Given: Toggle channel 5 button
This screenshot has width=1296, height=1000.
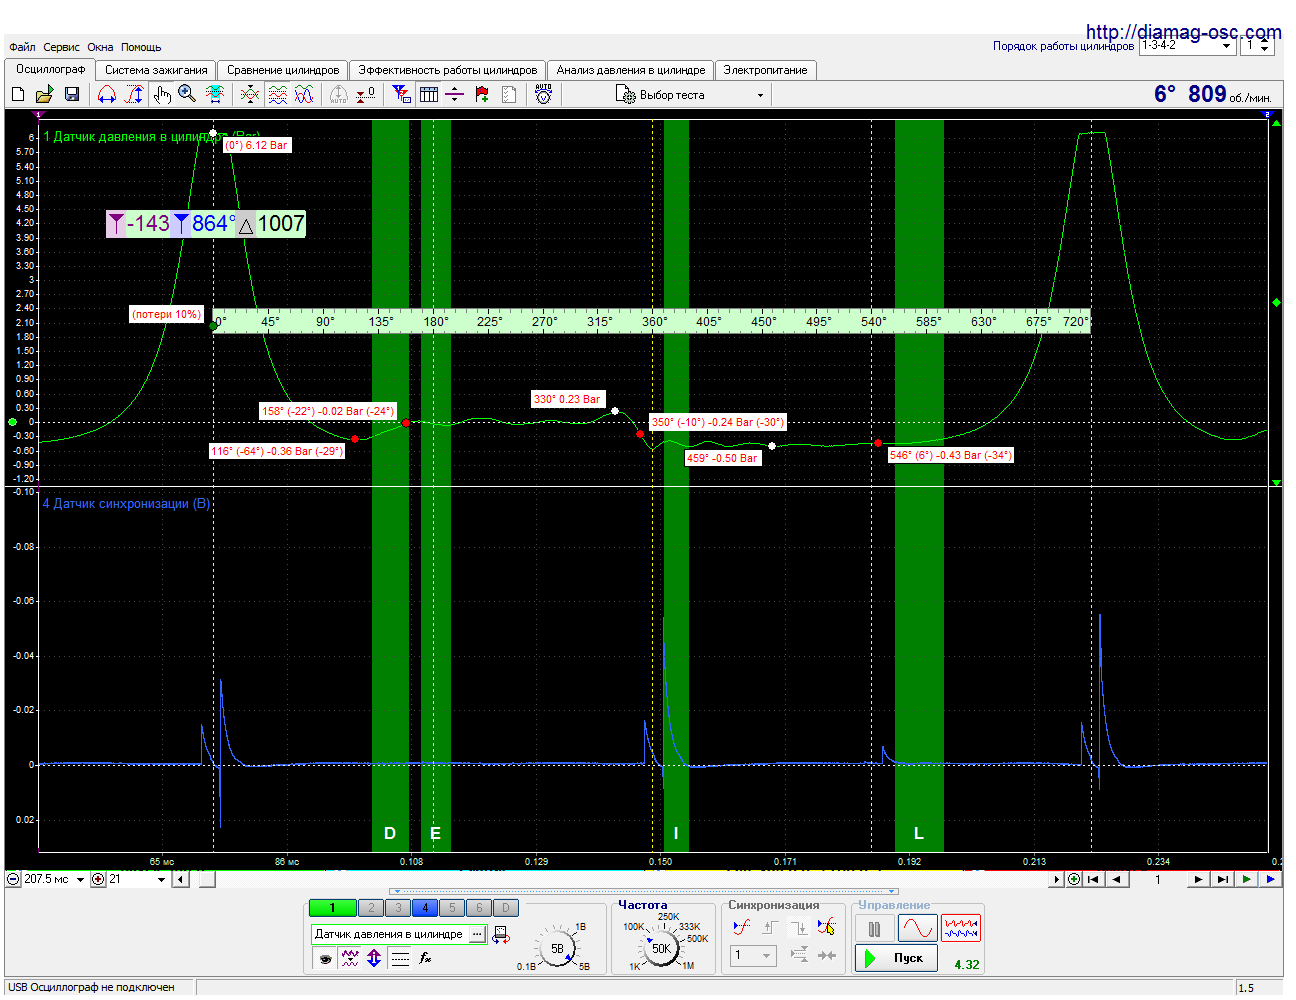Looking at the screenshot, I should click(x=452, y=908).
